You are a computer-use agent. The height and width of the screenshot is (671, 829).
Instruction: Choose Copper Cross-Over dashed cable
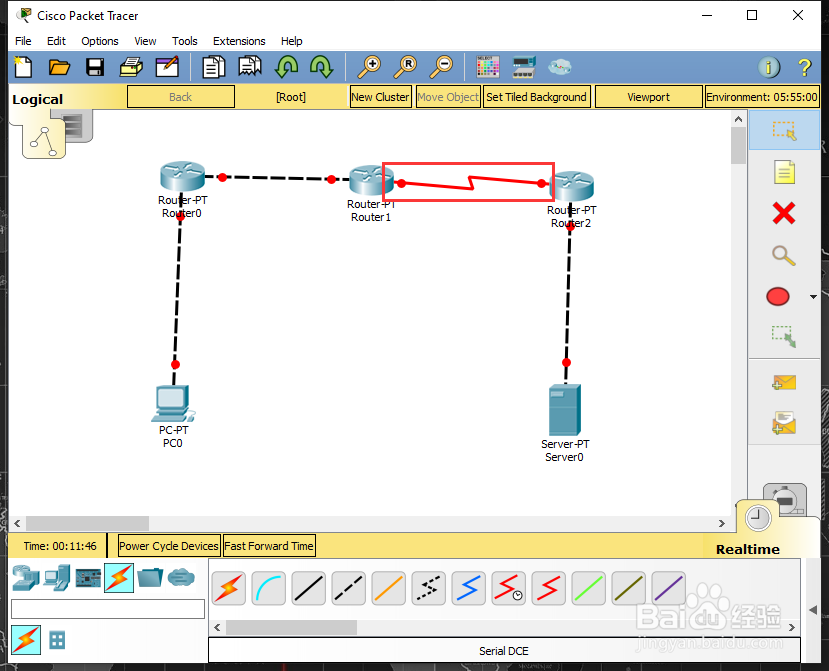coord(348,588)
